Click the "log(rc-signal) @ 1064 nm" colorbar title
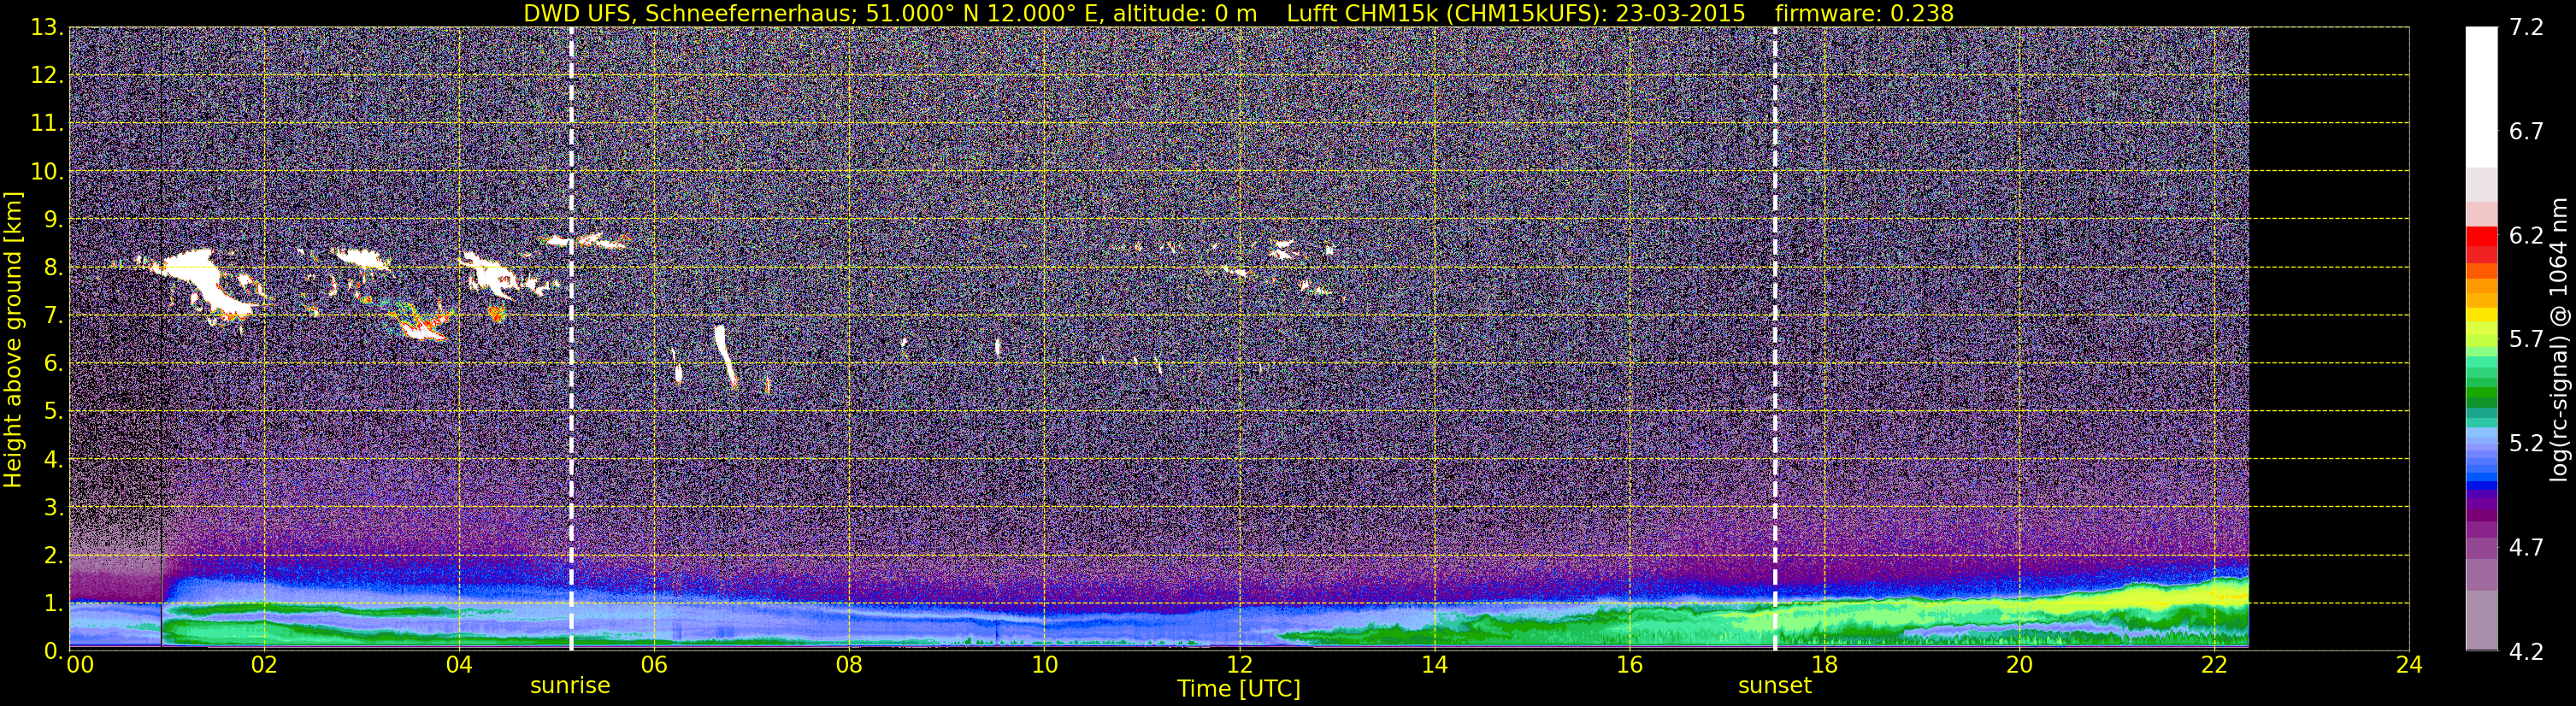2576x706 pixels. coord(2559,339)
